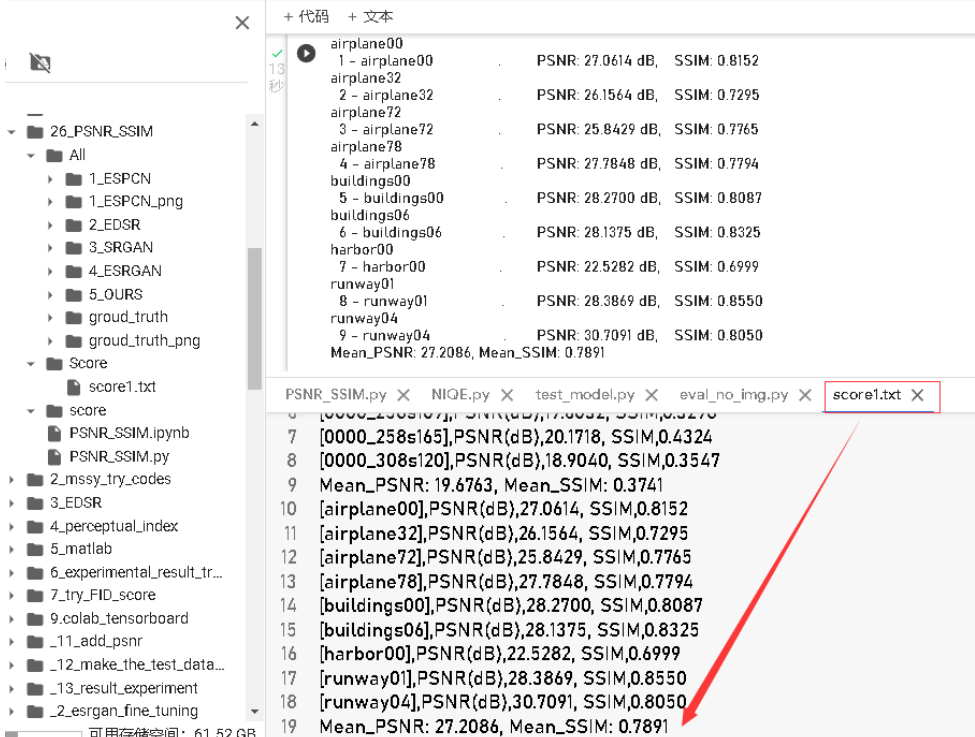This screenshot has width=975, height=737.
Task: Select the _13_result_experiment folder
Action: pyautogui.click(x=123, y=688)
